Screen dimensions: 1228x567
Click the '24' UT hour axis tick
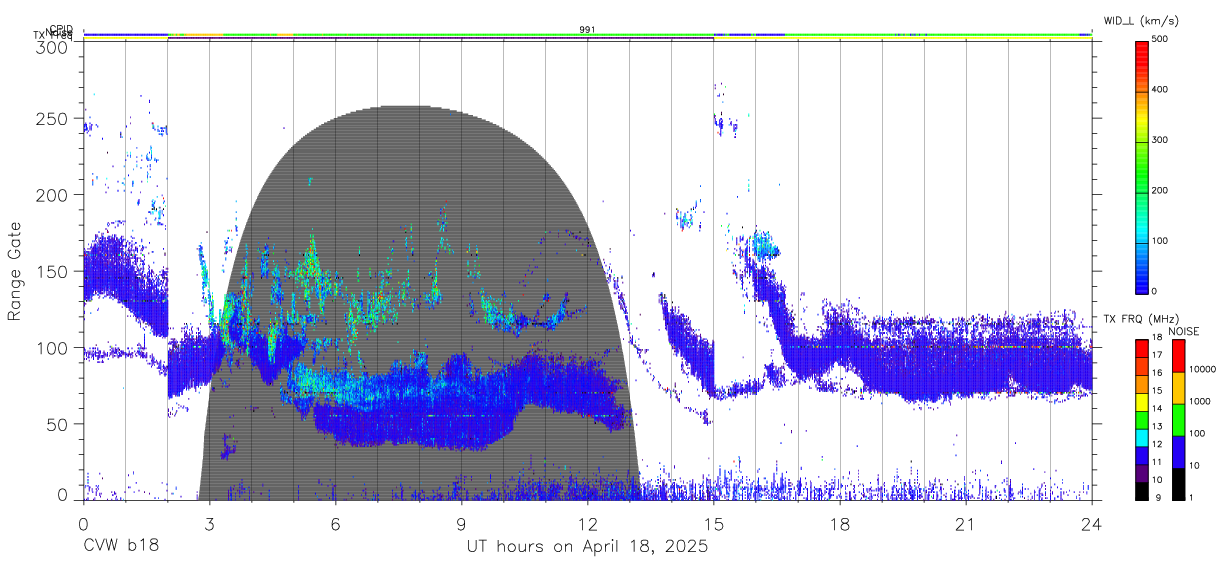[1091, 523]
